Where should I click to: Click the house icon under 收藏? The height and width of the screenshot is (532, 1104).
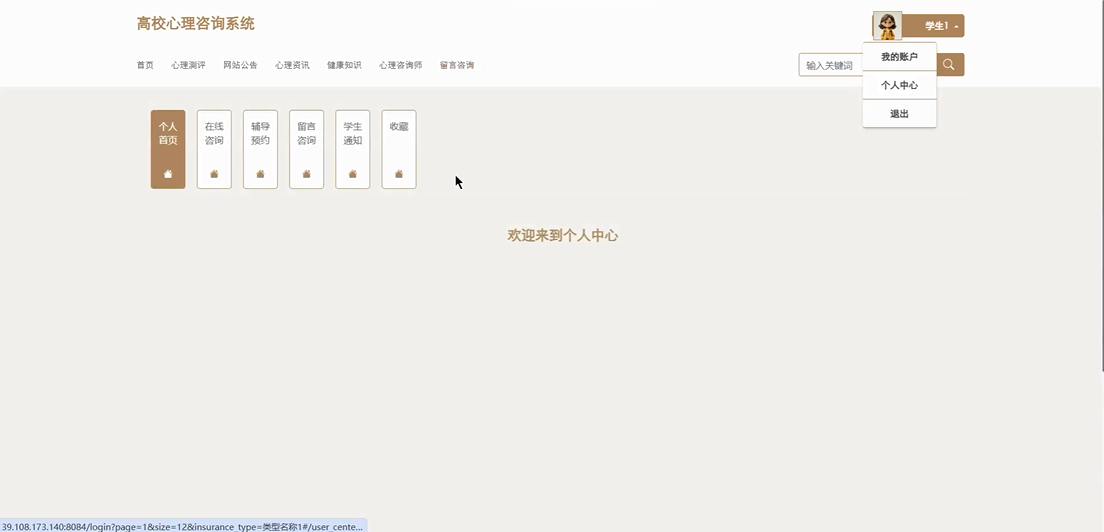(x=399, y=174)
